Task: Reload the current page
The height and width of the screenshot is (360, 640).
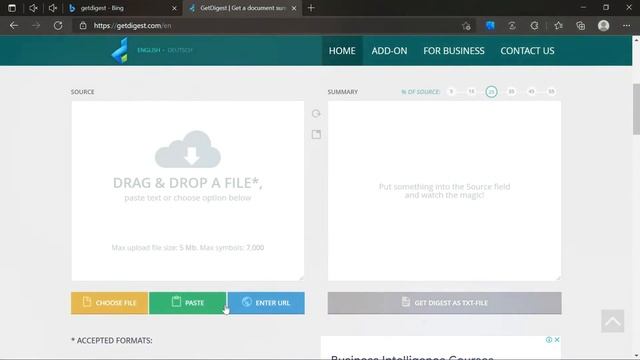Action: pos(58,26)
